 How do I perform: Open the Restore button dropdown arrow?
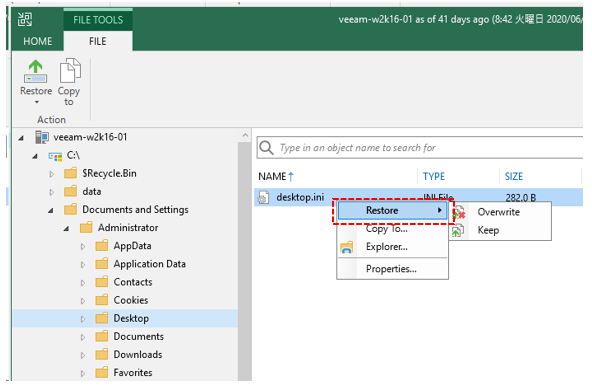(x=37, y=102)
